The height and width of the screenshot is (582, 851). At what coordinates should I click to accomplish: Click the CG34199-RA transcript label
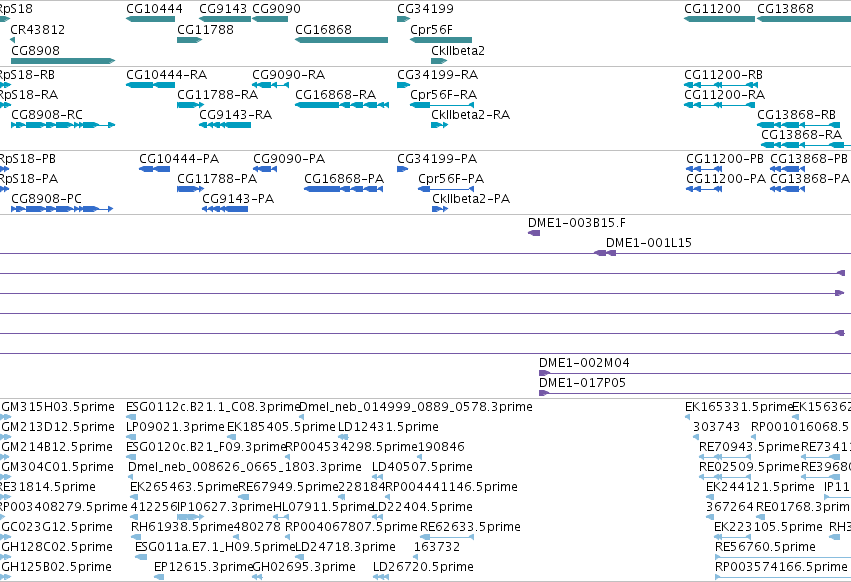[x=437, y=74]
